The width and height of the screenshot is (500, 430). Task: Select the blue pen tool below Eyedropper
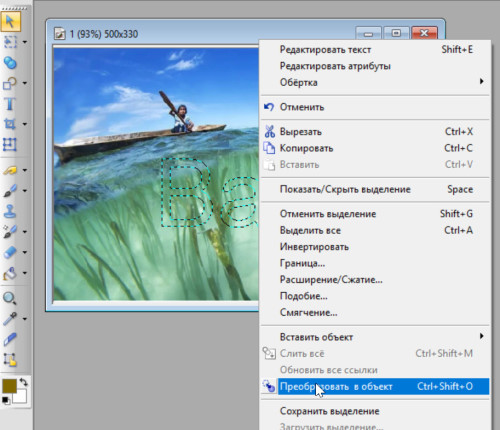pyautogui.click(x=10, y=339)
